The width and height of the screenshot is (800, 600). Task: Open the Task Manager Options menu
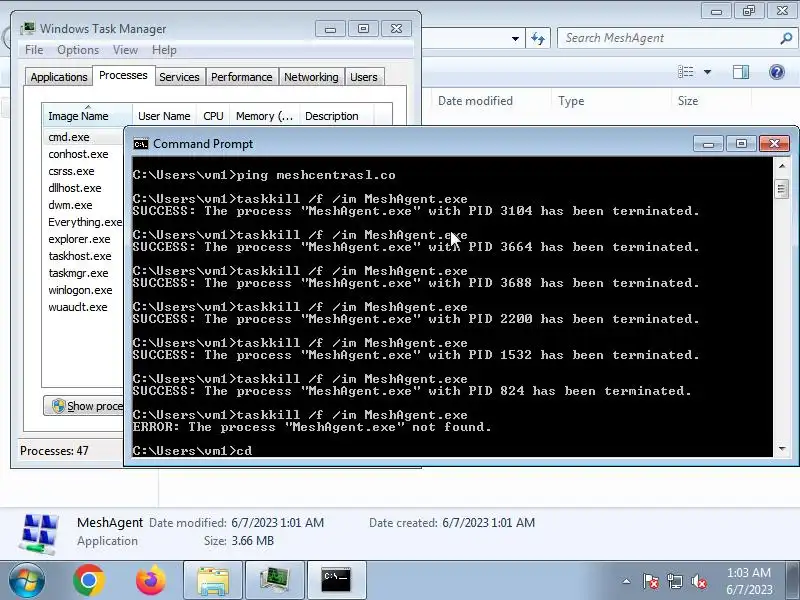(78, 50)
